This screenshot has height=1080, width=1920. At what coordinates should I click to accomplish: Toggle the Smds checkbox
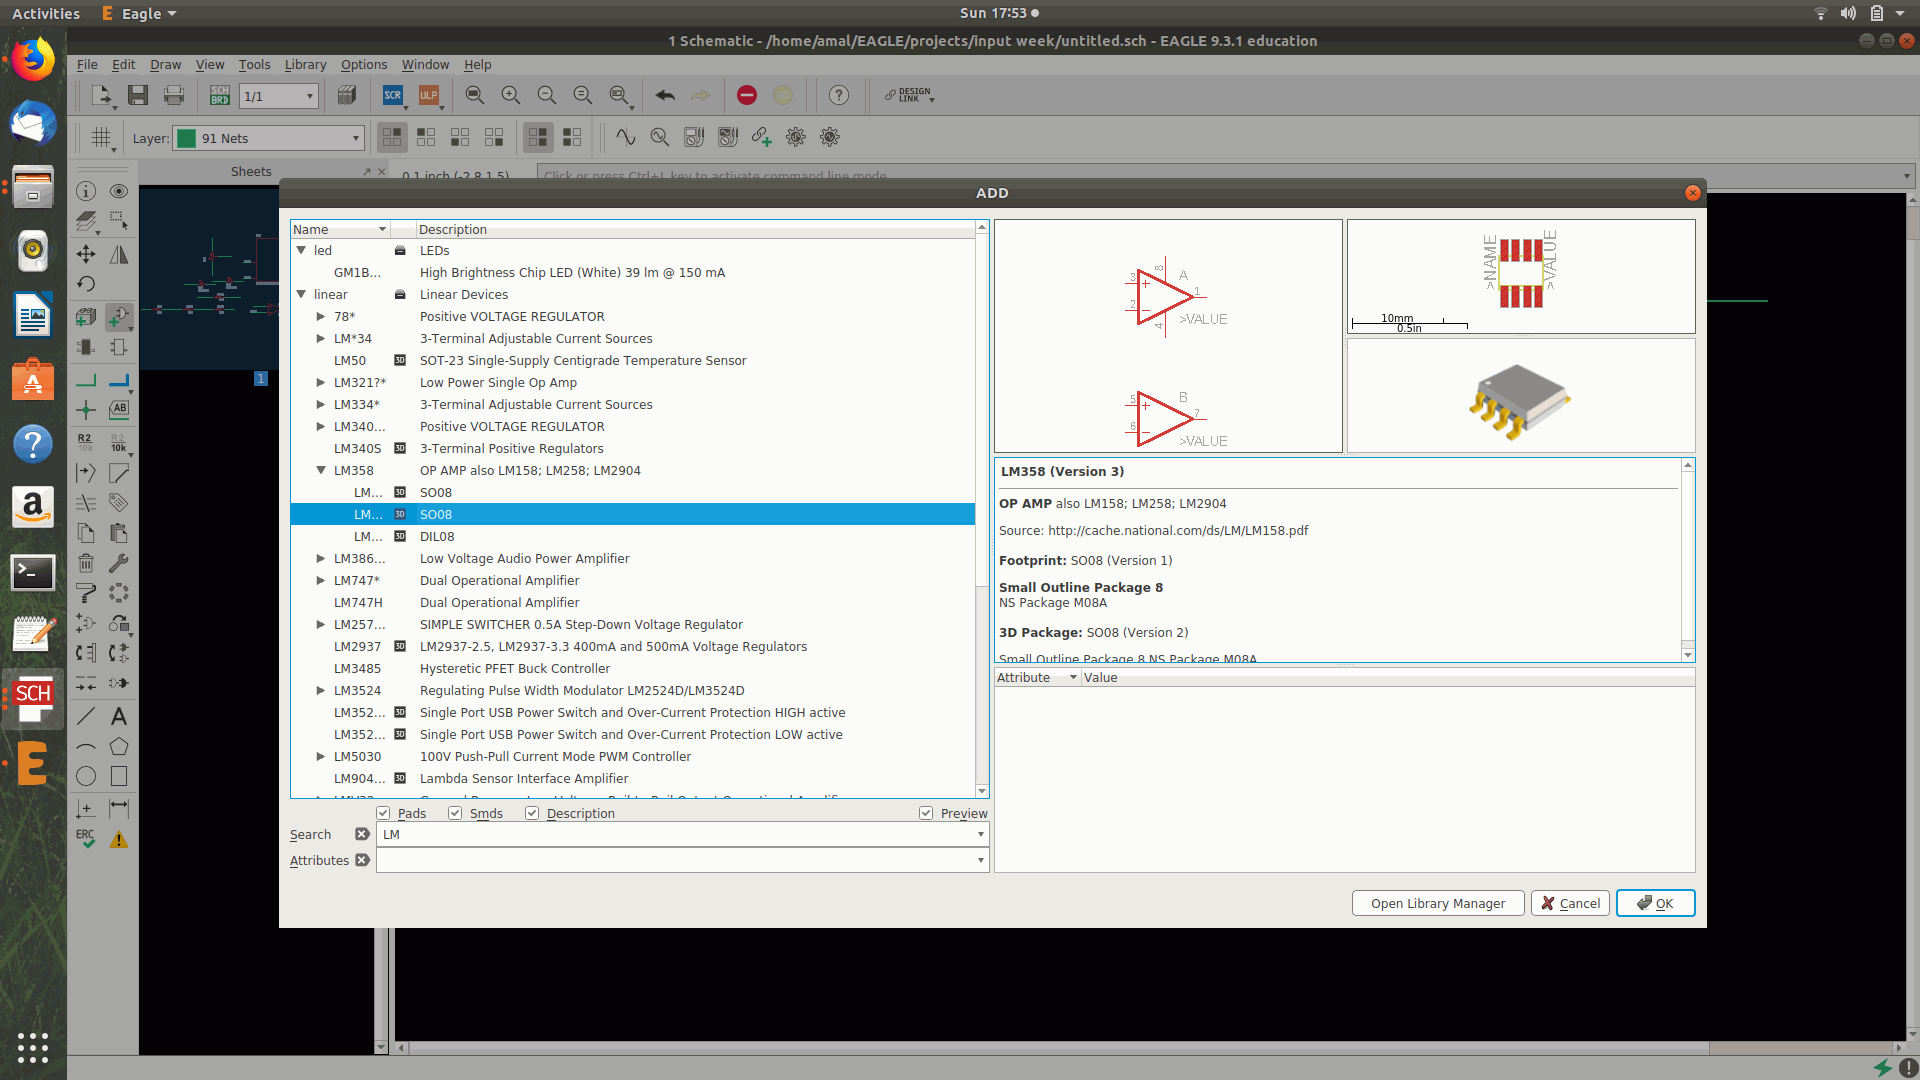pyautogui.click(x=456, y=813)
